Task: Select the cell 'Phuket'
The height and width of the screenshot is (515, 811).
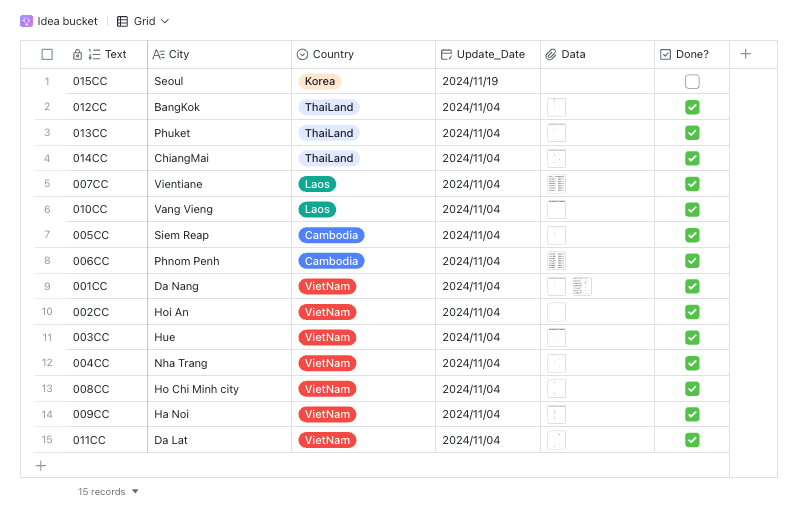Action: coord(219,133)
